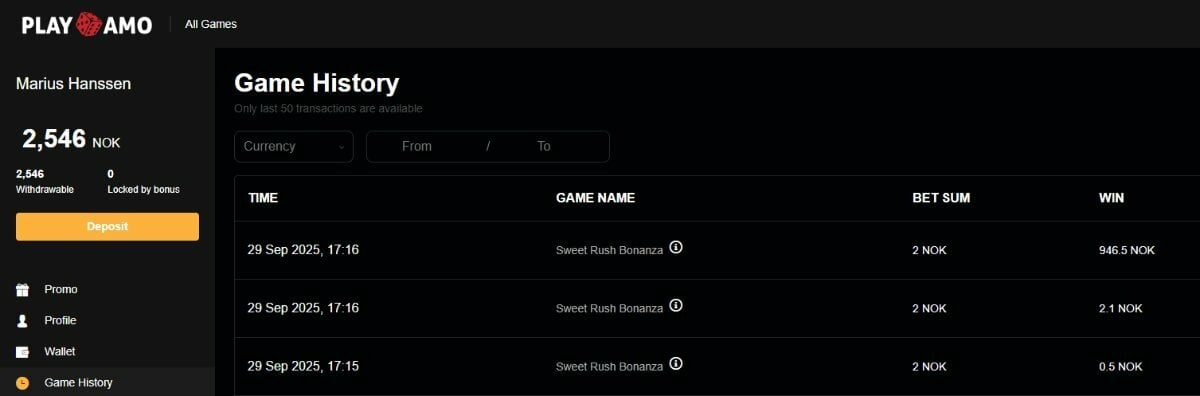Click the Wallet icon in sidebar

22,352
